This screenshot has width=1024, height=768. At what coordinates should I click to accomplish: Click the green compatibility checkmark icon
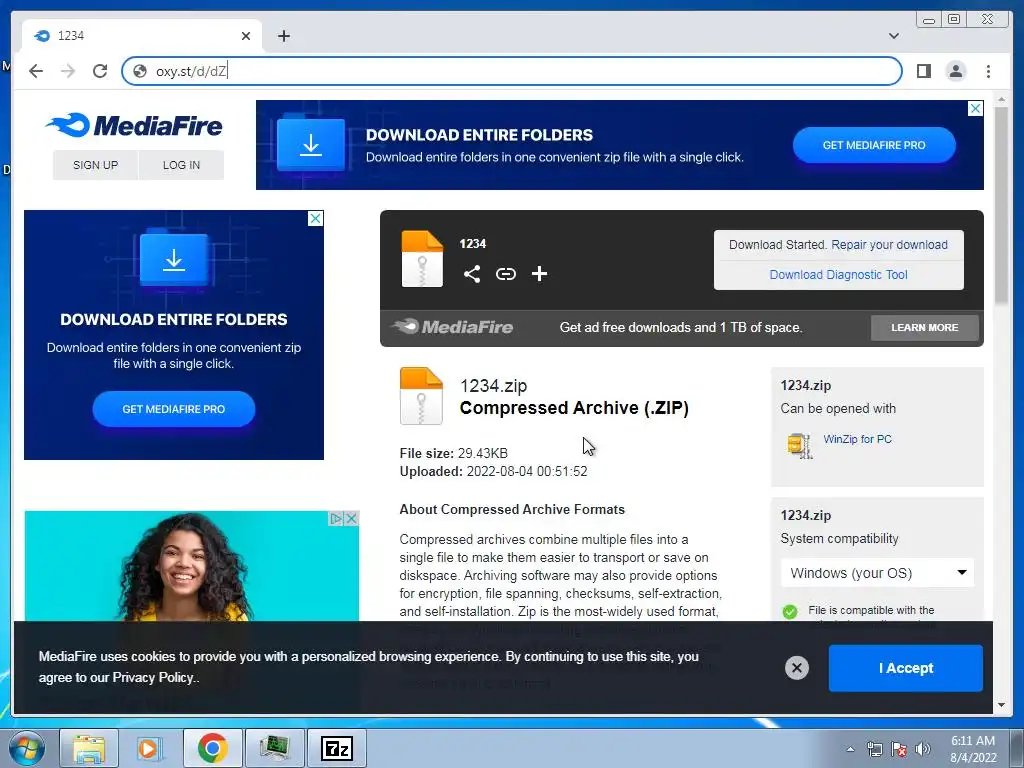tap(790, 612)
